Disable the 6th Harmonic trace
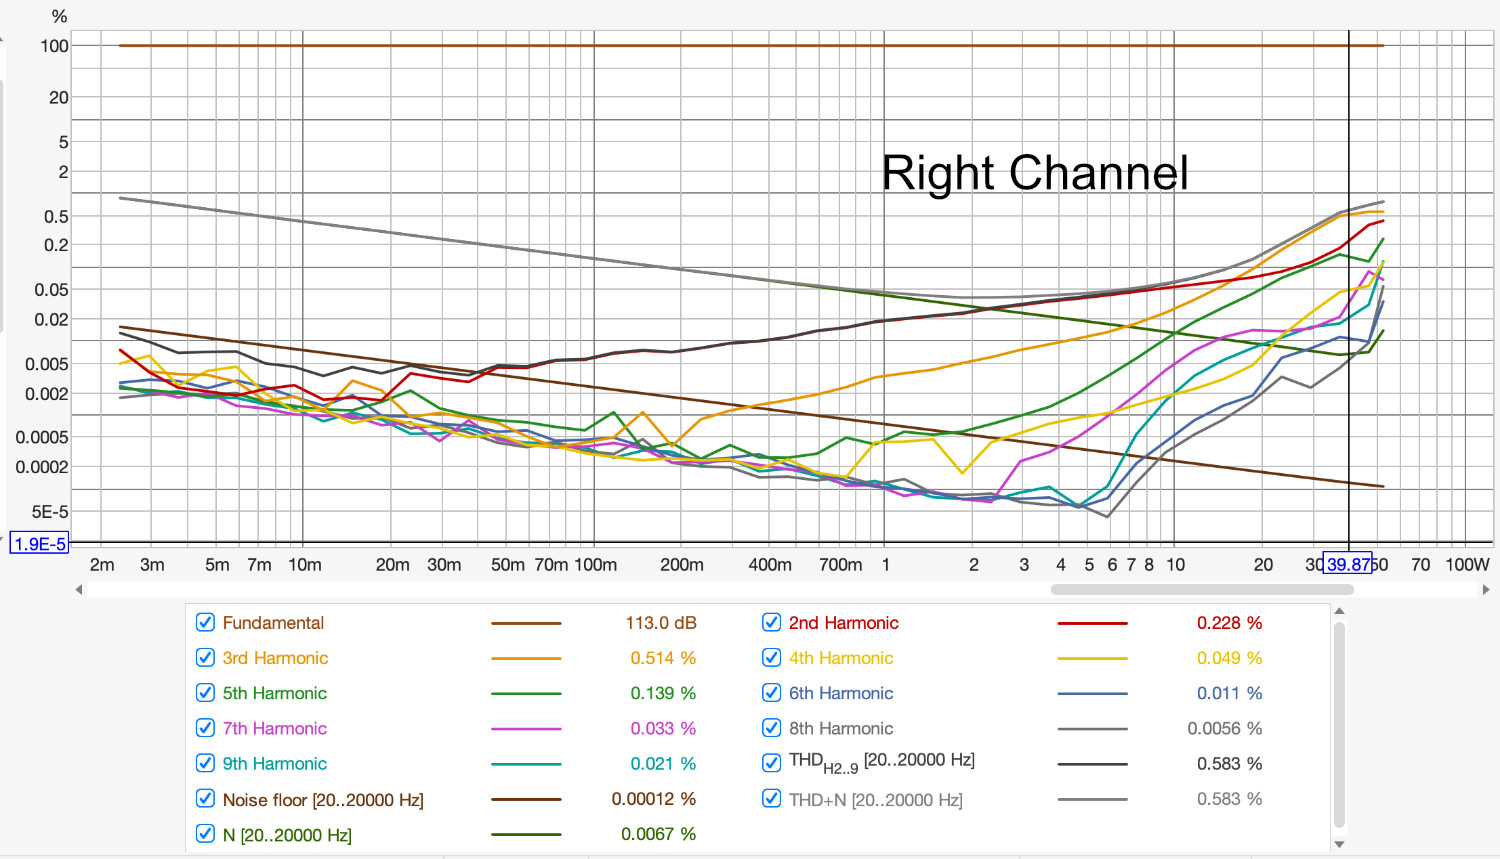Screen dimensions: 1500x859 click(x=771, y=692)
